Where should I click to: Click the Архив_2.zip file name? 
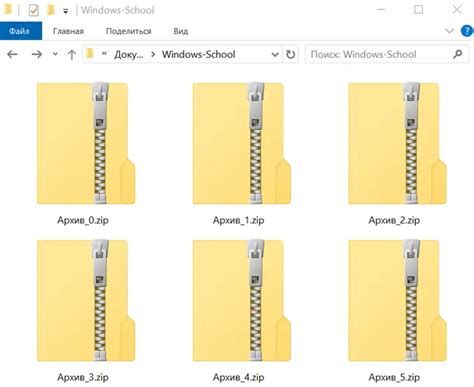pos(394,220)
